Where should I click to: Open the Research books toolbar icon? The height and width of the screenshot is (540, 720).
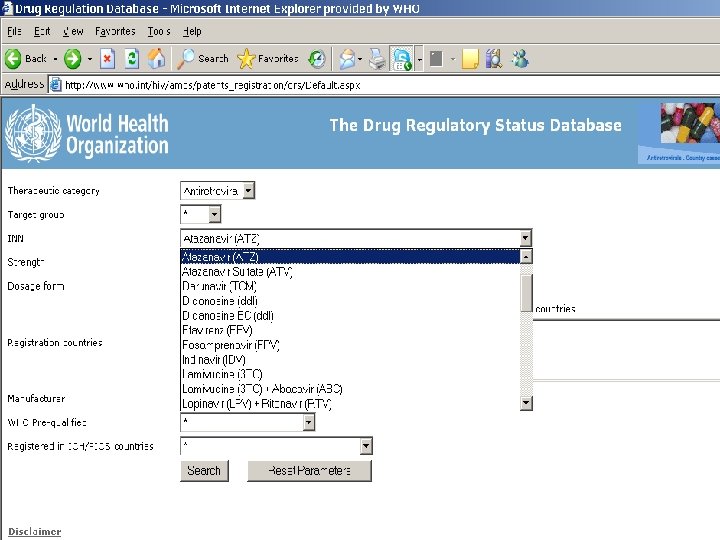point(494,59)
